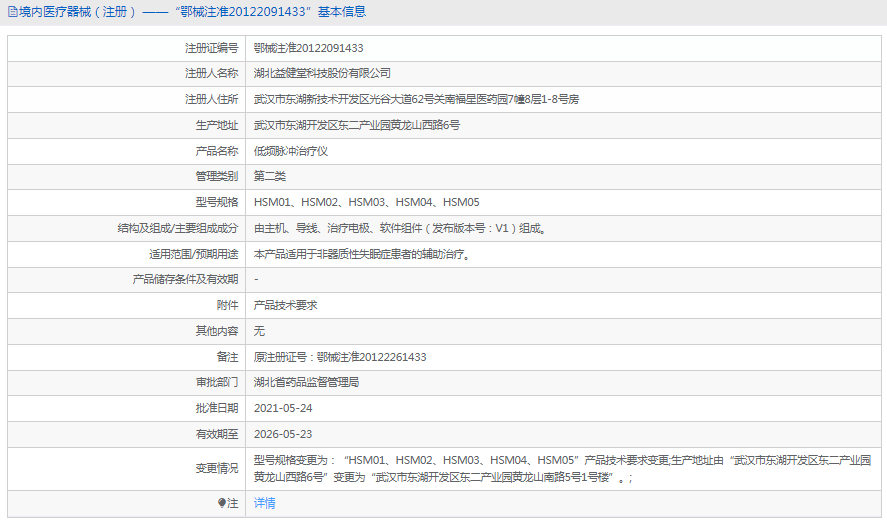The width and height of the screenshot is (887, 526).
Task: Select management class 第二类
Action: pos(270,176)
